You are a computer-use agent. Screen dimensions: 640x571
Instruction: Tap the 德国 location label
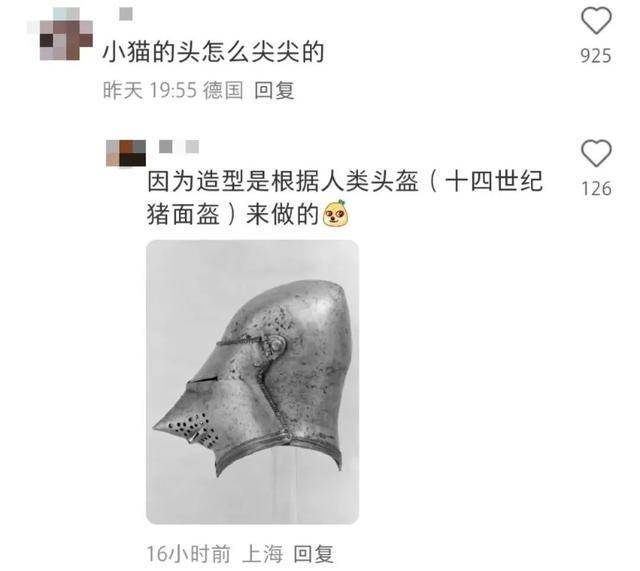click(223, 90)
